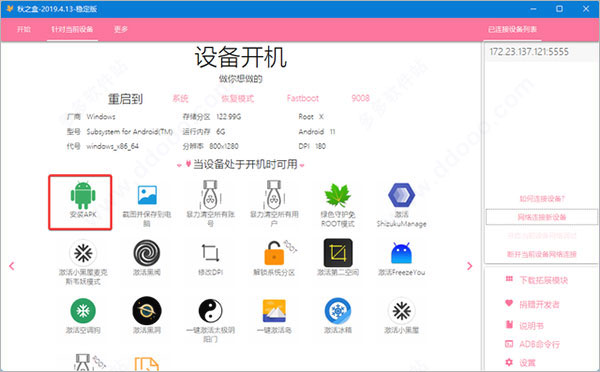Click 激活黑洞 planet icon
This screenshot has height=372, width=600.
tap(147, 310)
